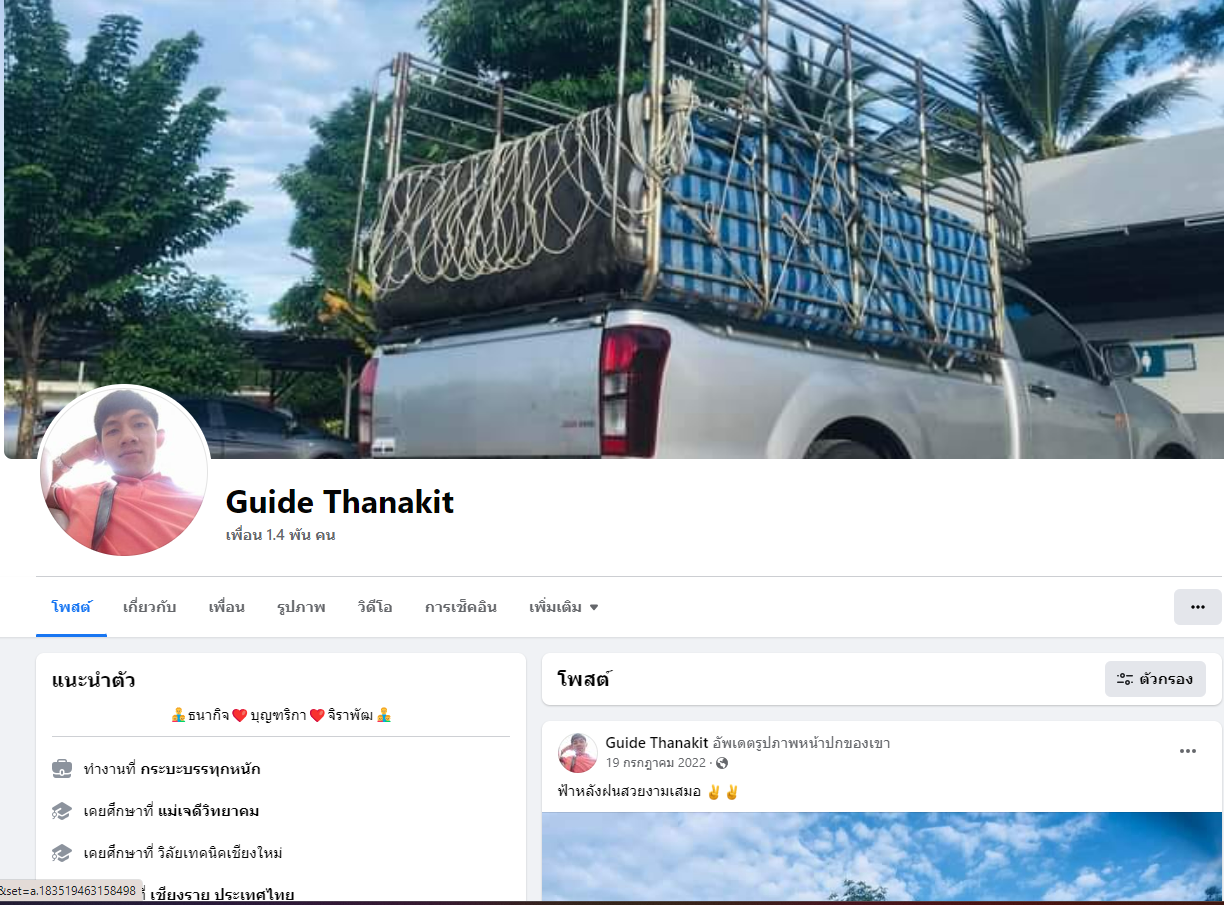1224x905 pixels.
Task: Go to the รูปภาพ tab
Action: point(301,607)
